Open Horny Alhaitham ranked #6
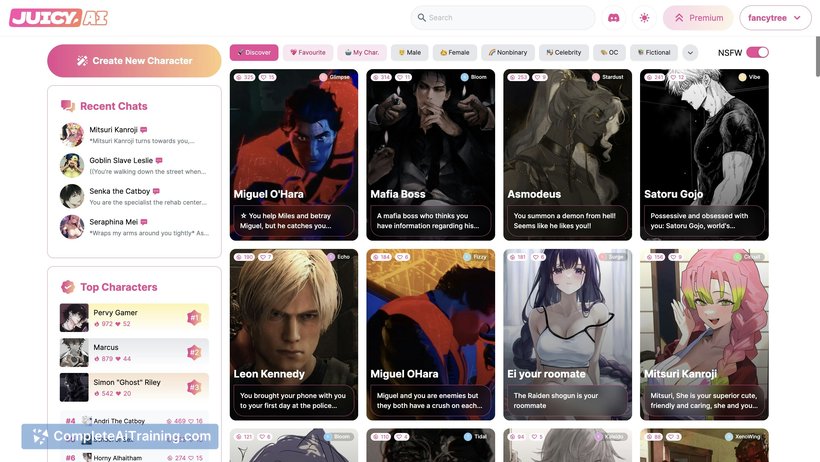This screenshot has width=820, height=462. coord(134,457)
